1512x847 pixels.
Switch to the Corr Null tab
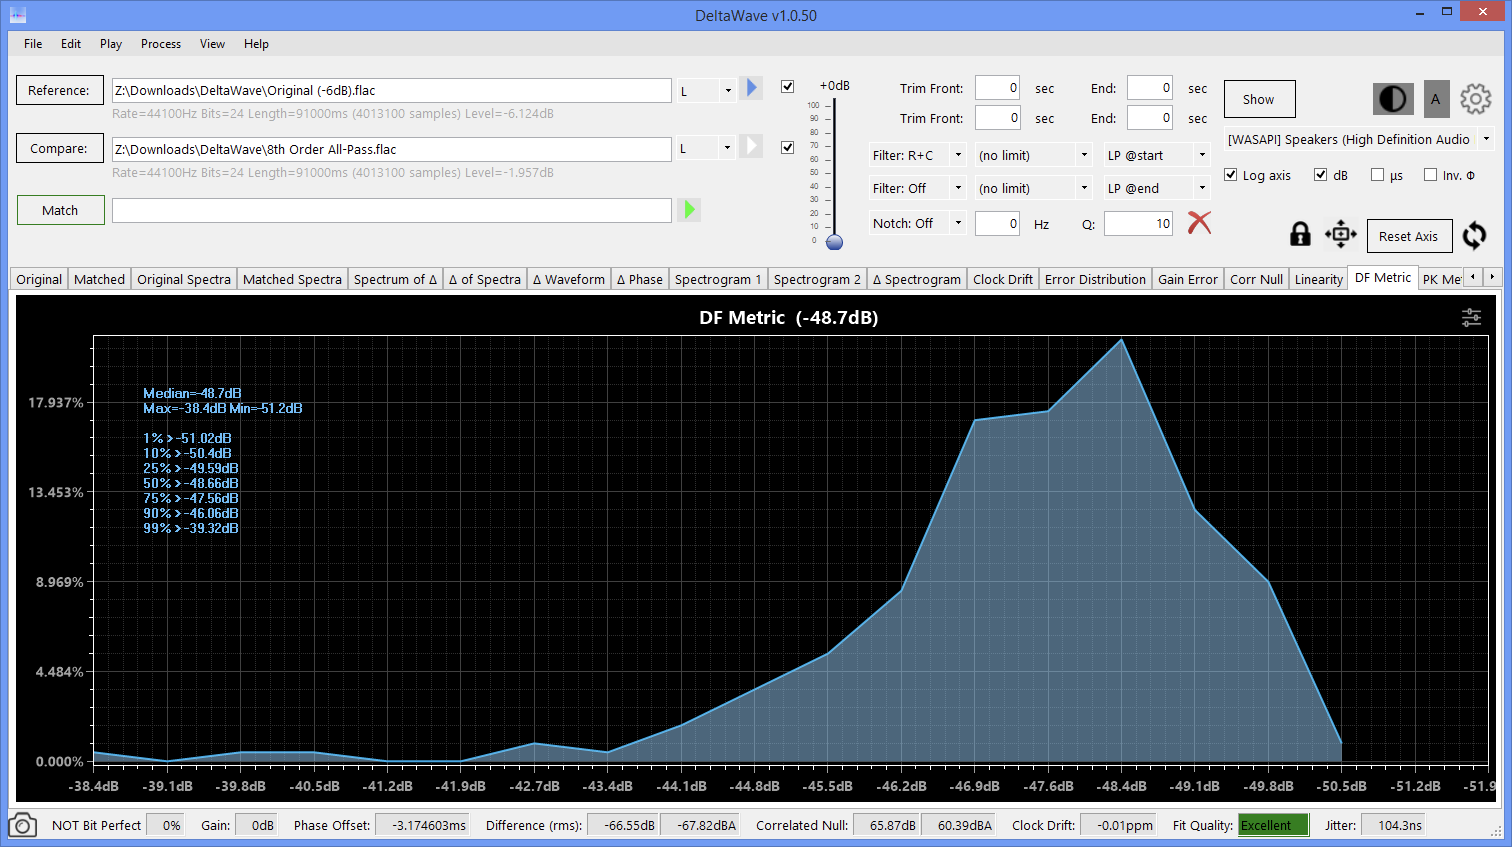click(1256, 279)
